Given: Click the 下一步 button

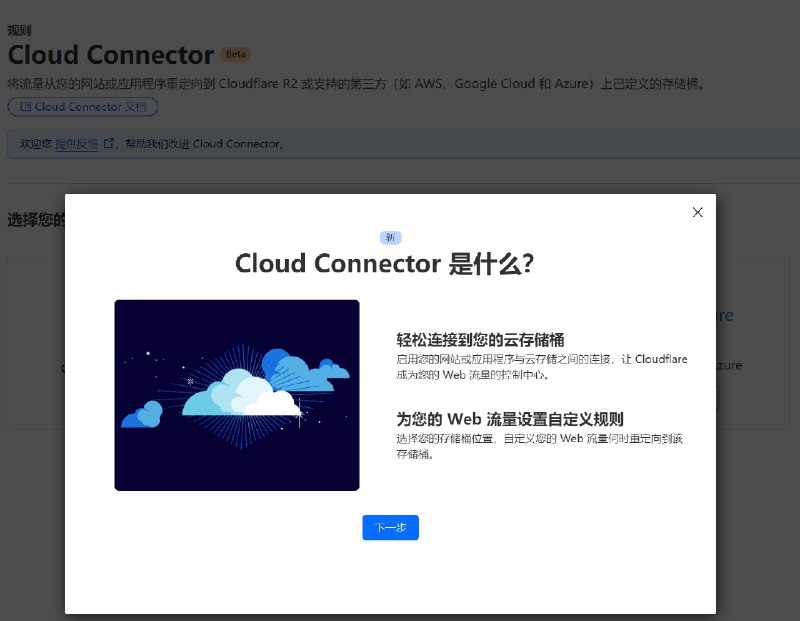Looking at the screenshot, I should tap(390, 527).
